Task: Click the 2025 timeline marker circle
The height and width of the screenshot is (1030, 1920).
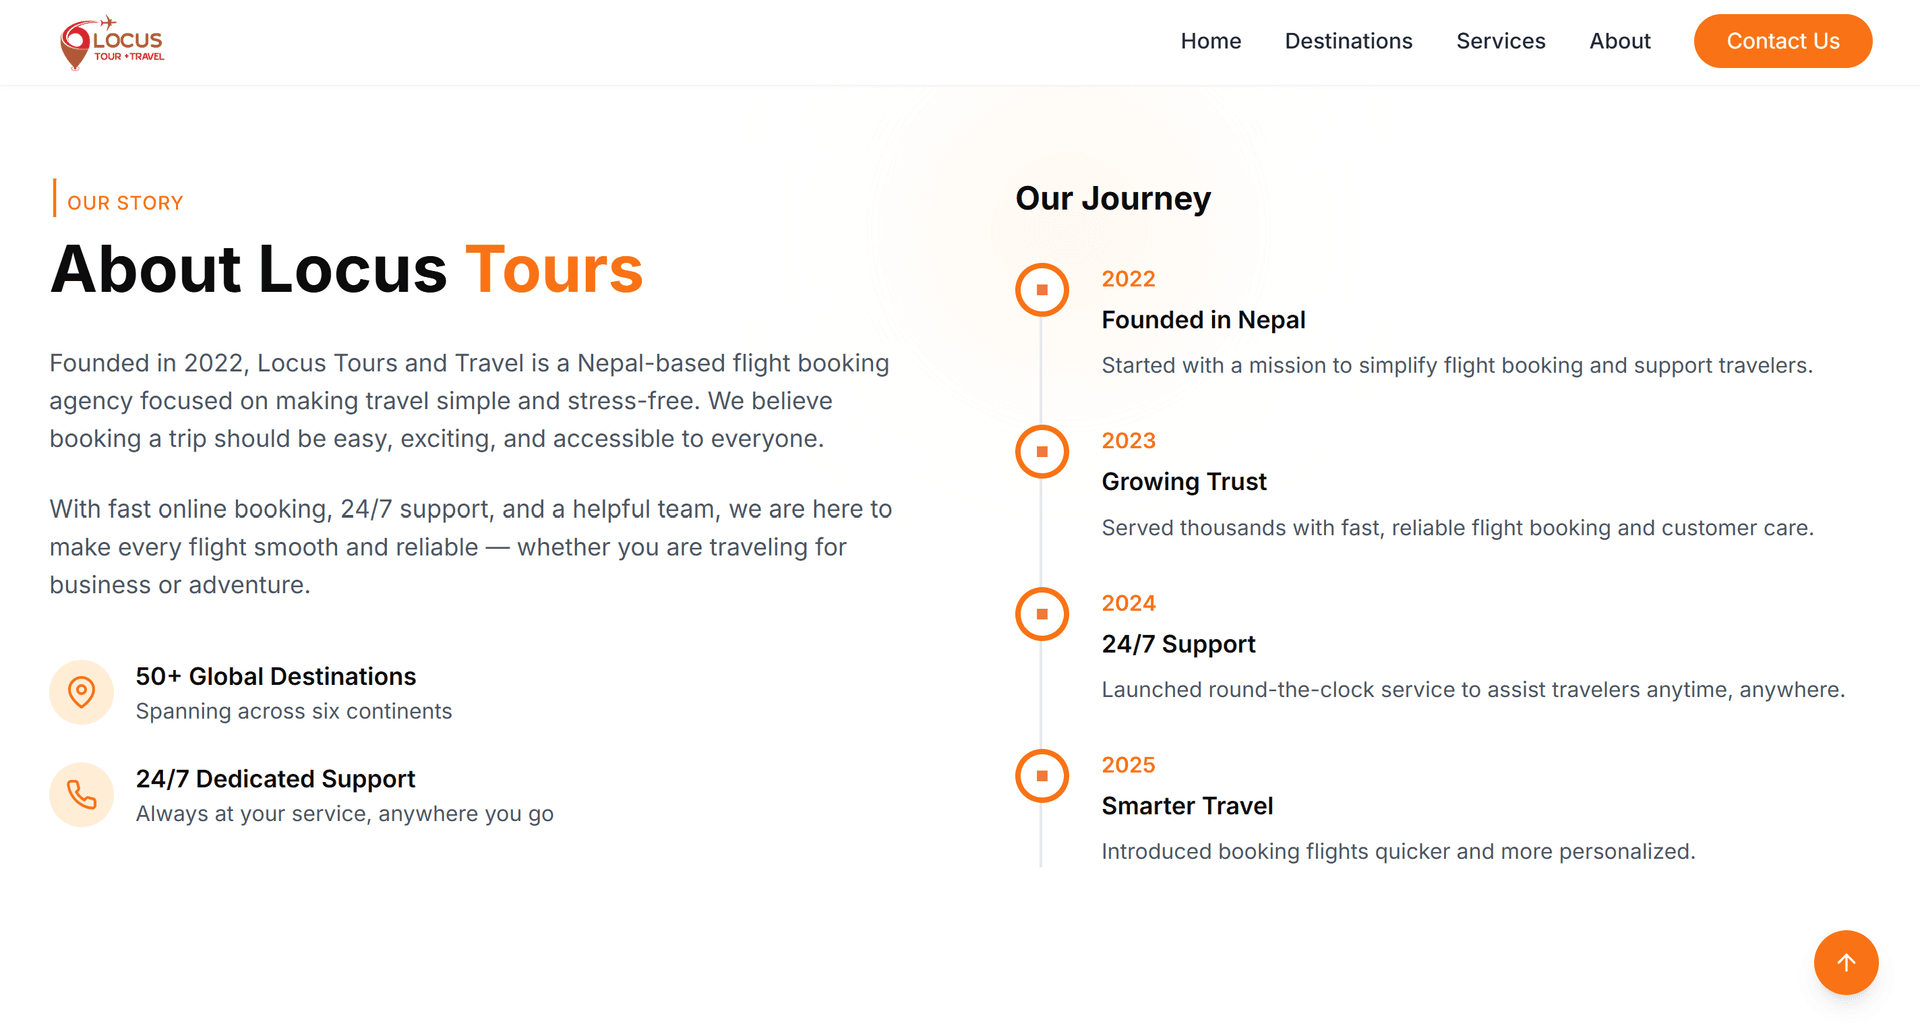Action: click(1041, 775)
